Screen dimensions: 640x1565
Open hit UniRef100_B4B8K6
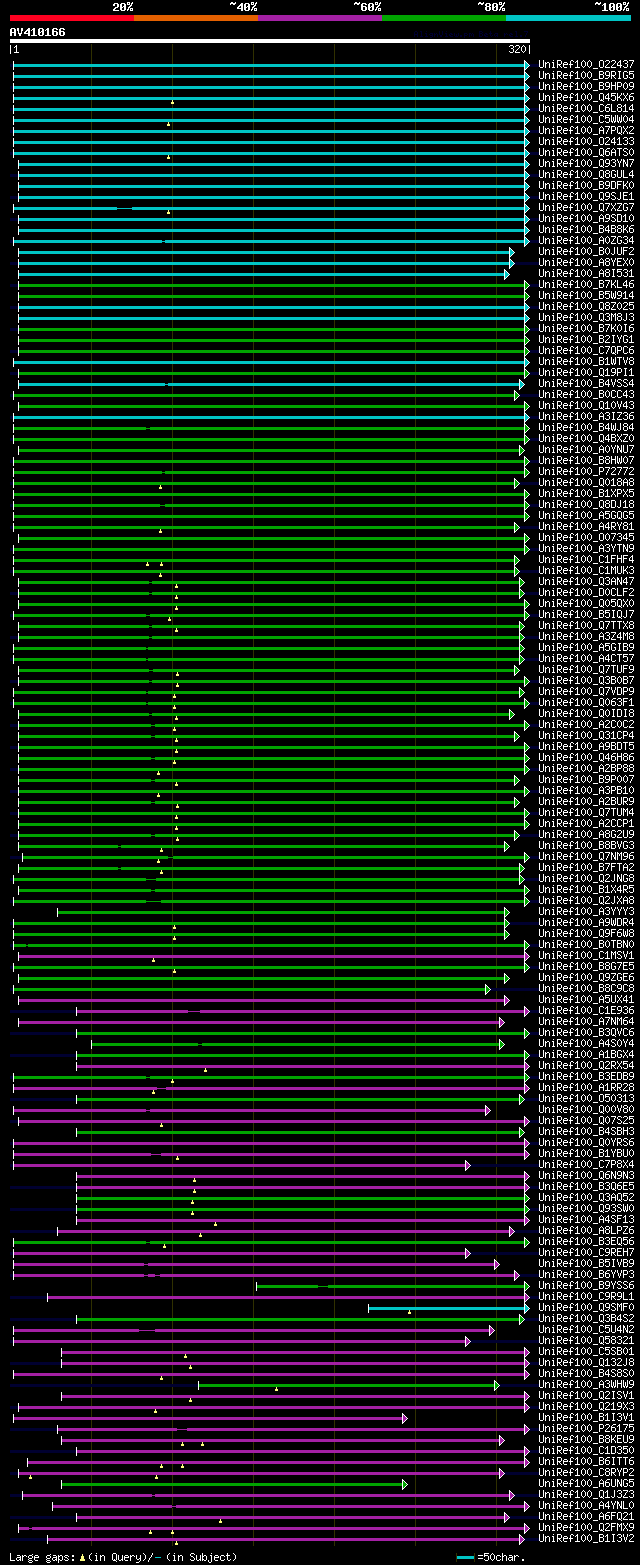tap(586, 229)
